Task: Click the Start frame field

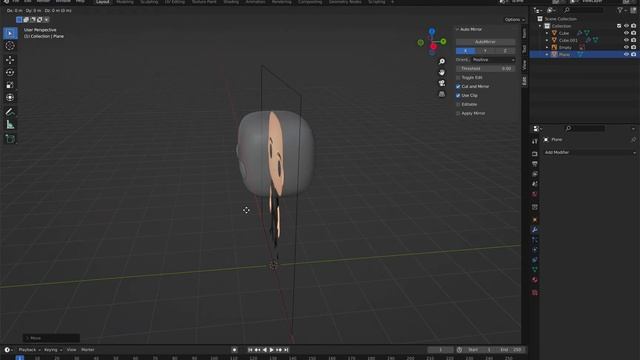Action: coord(480,350)
